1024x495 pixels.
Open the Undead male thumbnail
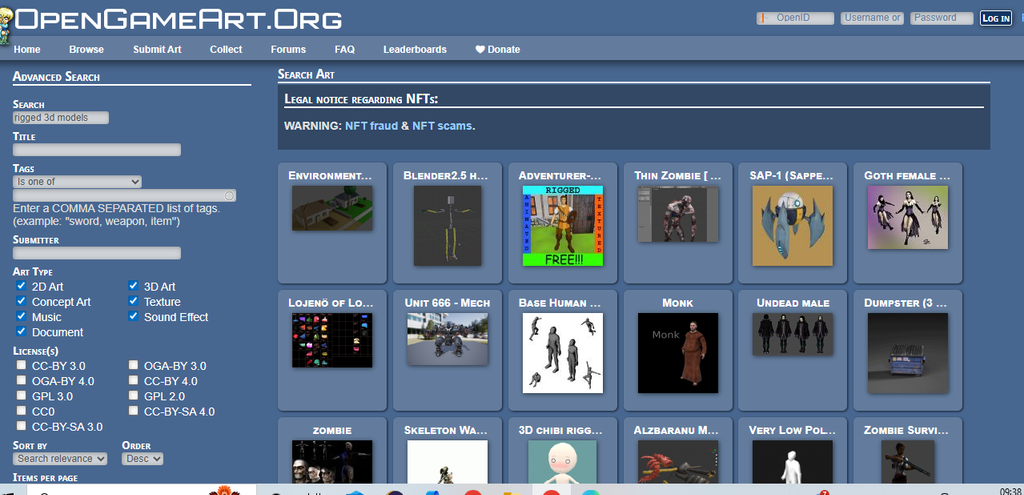pyautogui.click(x=793, y=334)
